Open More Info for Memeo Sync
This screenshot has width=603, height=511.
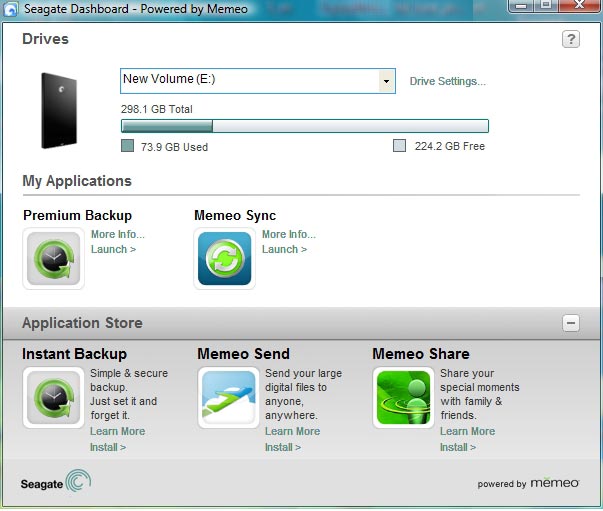pyautogui.click(x=289, y=234)
